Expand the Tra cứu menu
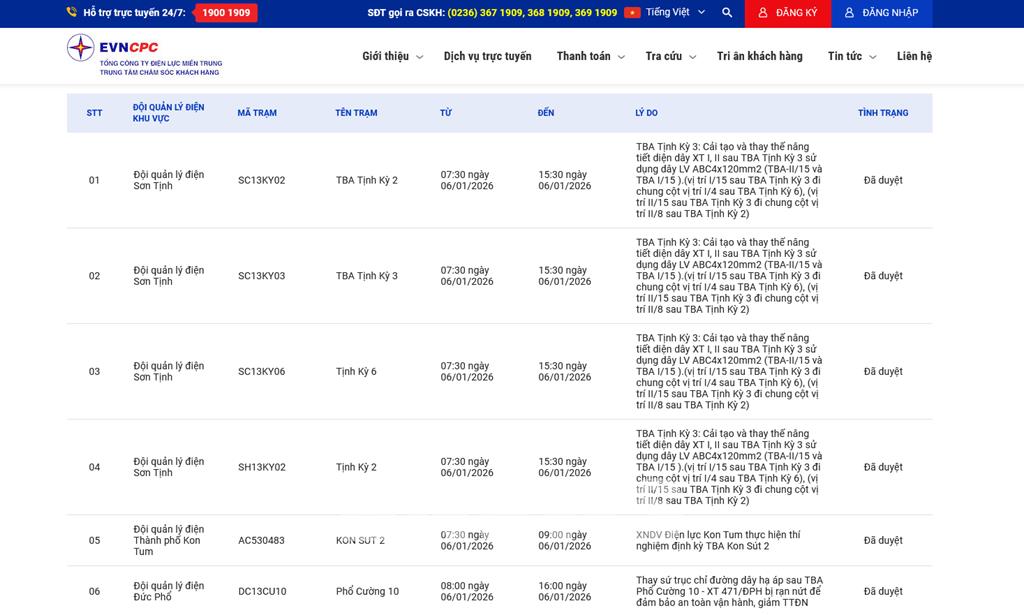1024x615 pixels. [670, 56]
